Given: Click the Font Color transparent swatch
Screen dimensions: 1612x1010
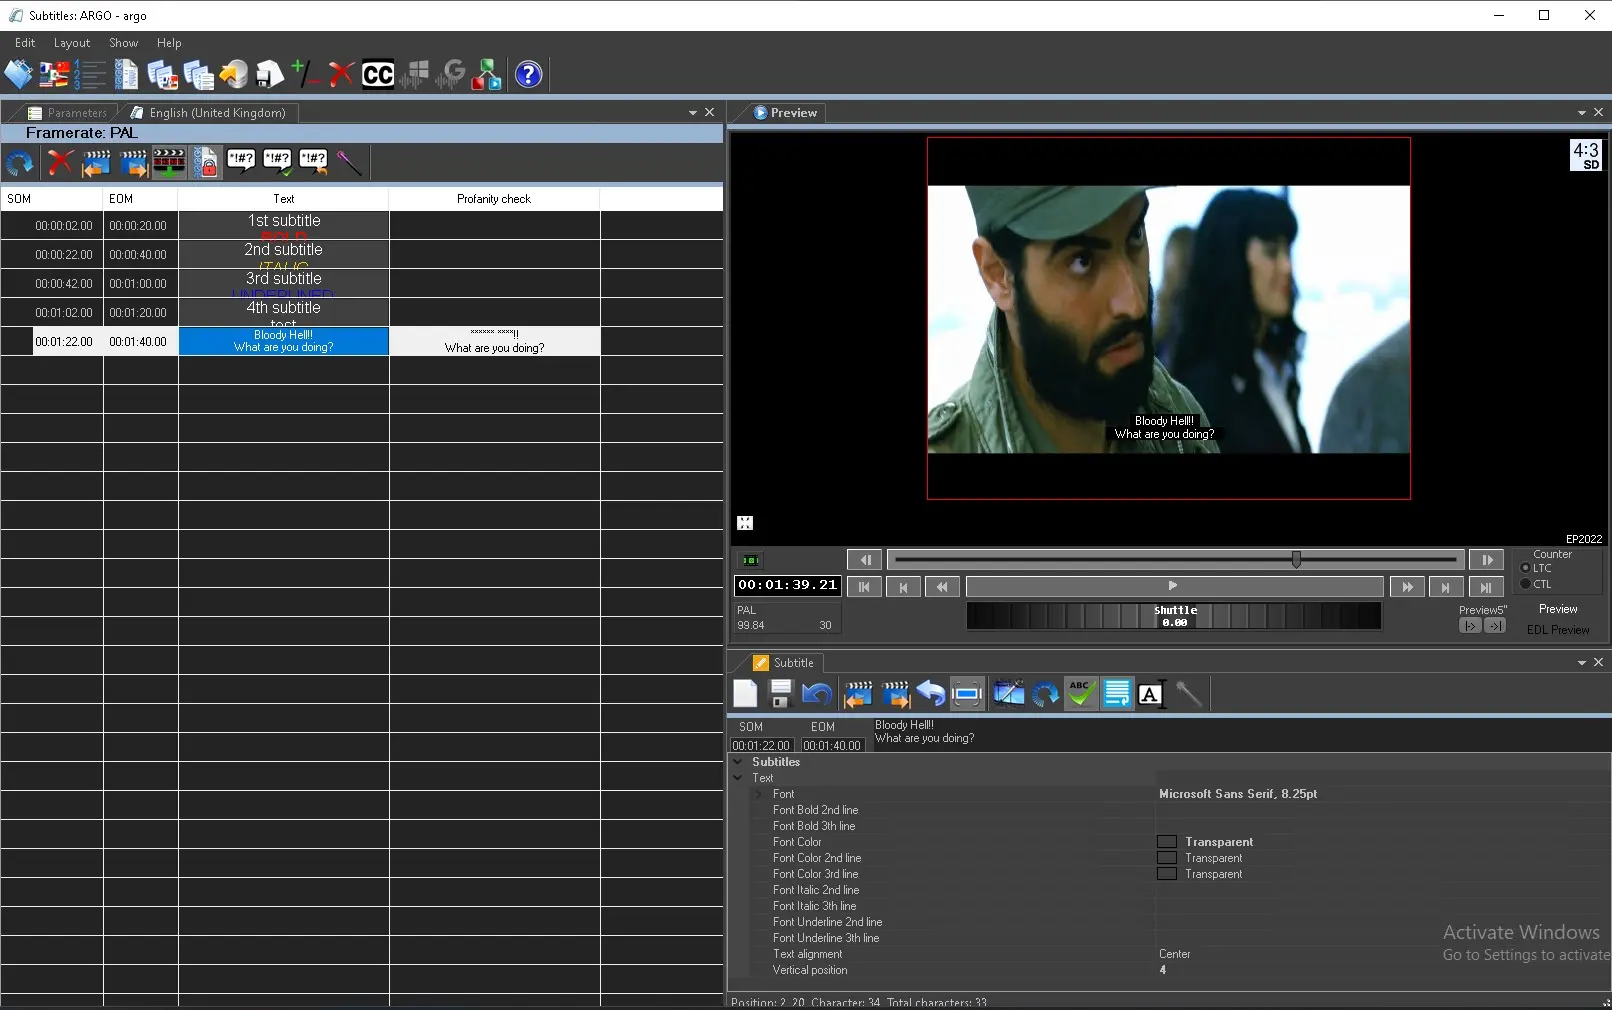Looking at the screenshot, I should [1166, 842].
